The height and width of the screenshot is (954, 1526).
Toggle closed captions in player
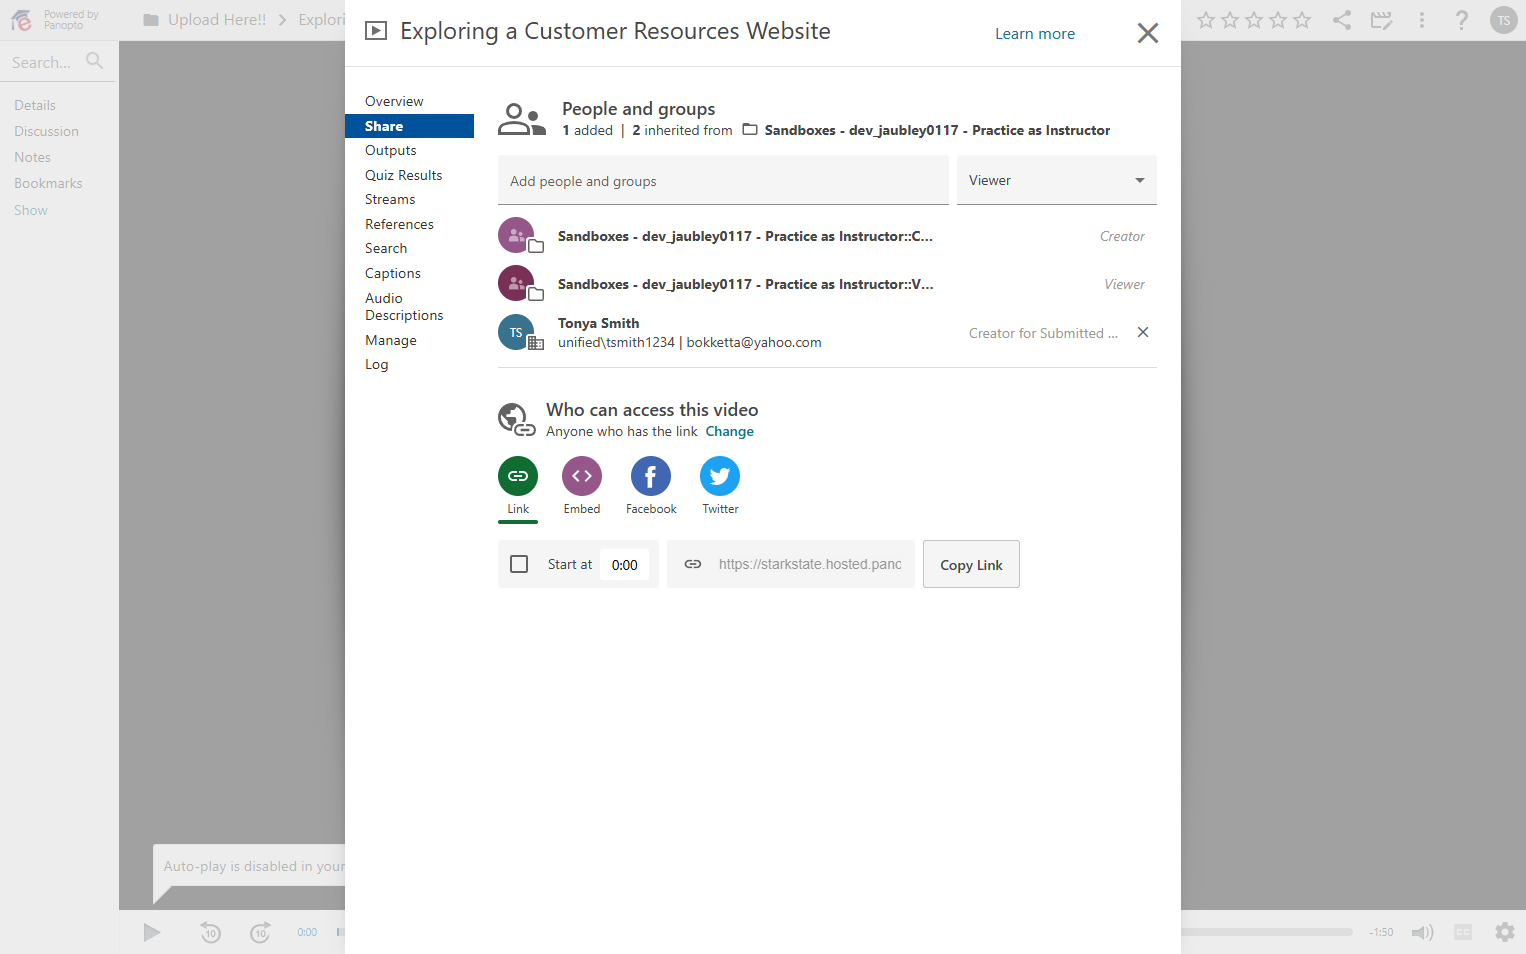pyautogui.click(x=1463, y=932)
